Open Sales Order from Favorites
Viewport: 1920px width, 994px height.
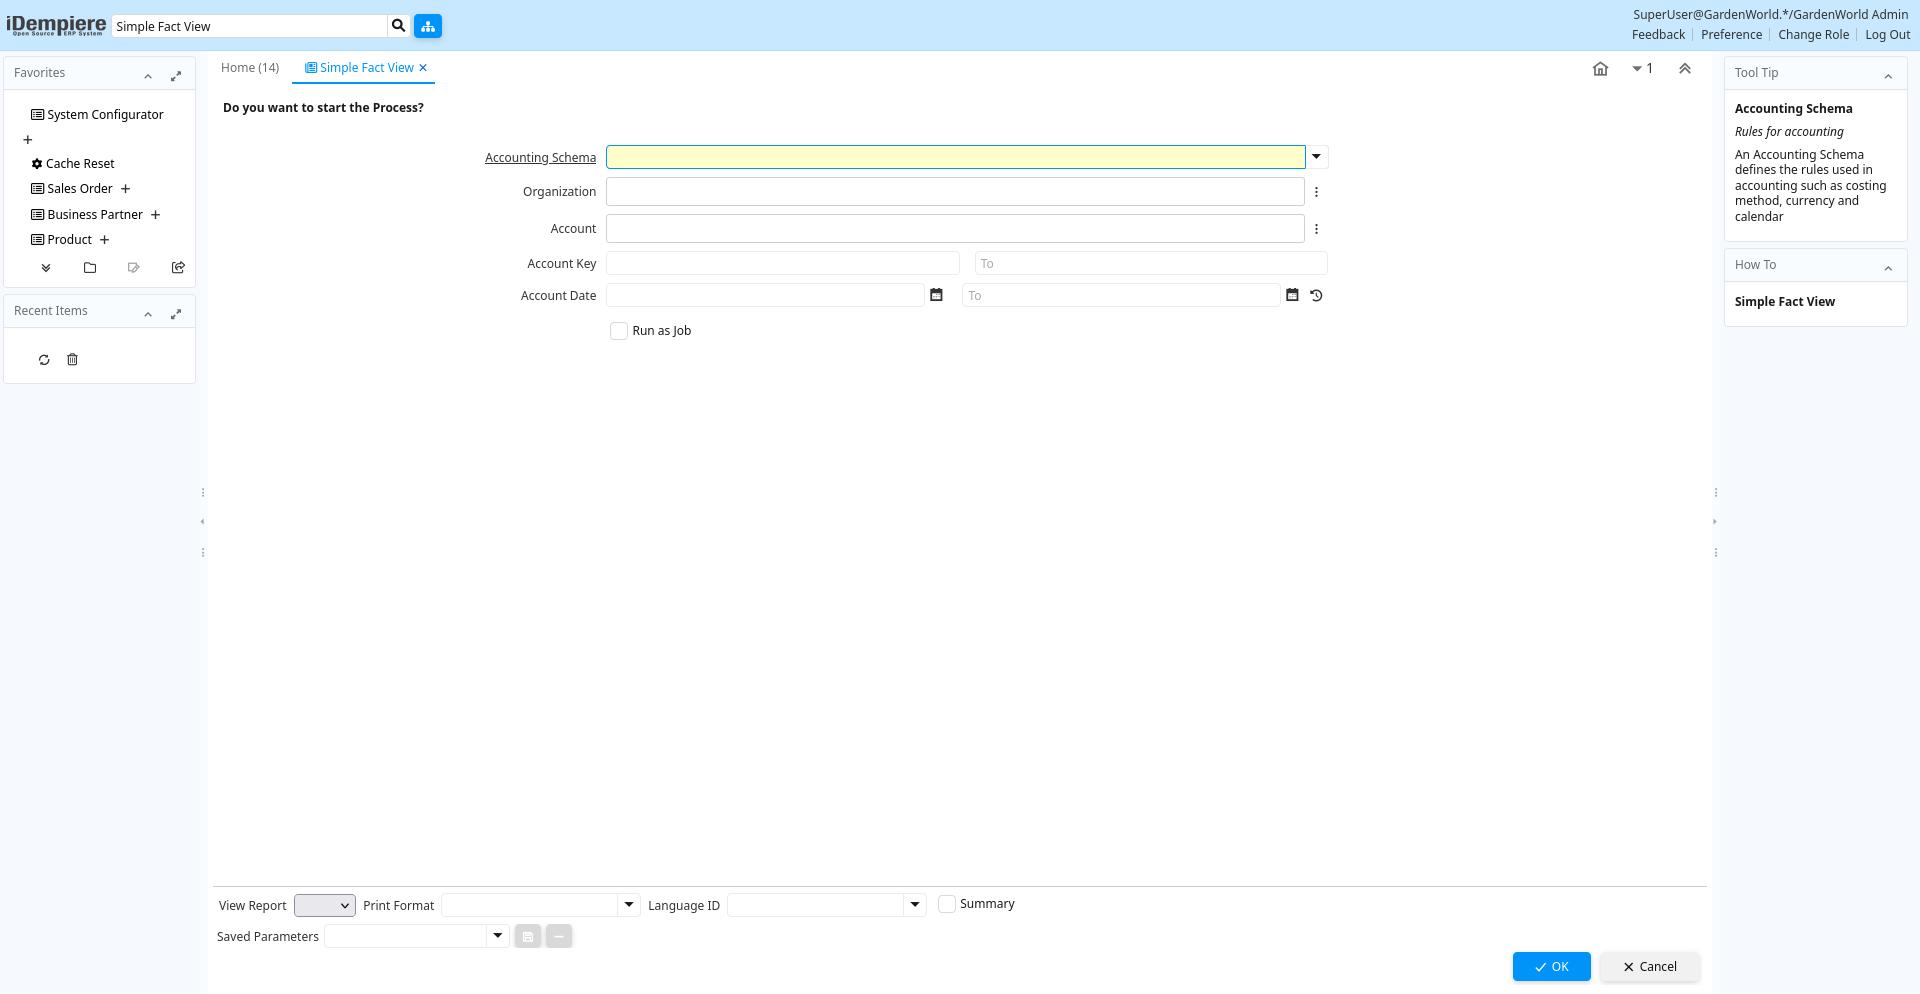(x=80, y=189)
